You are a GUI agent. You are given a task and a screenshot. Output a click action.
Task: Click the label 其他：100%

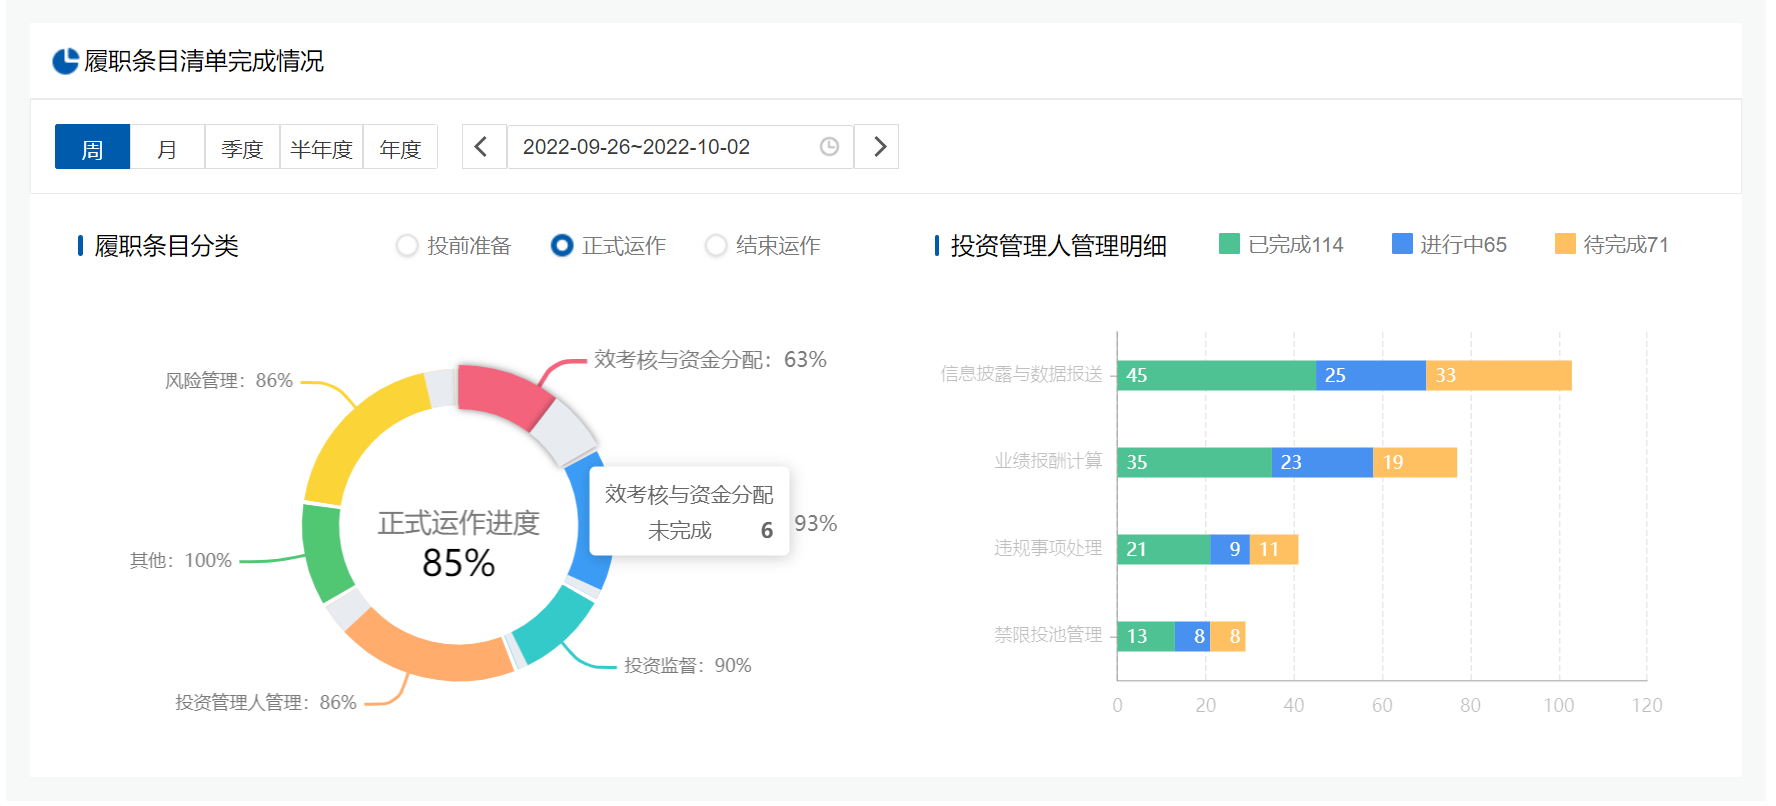(x=181, y=561)
